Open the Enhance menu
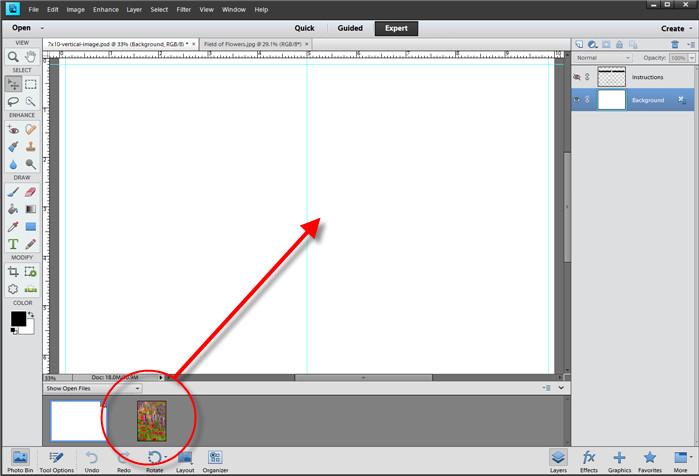699x476 pixels. (x=106, y=9)
